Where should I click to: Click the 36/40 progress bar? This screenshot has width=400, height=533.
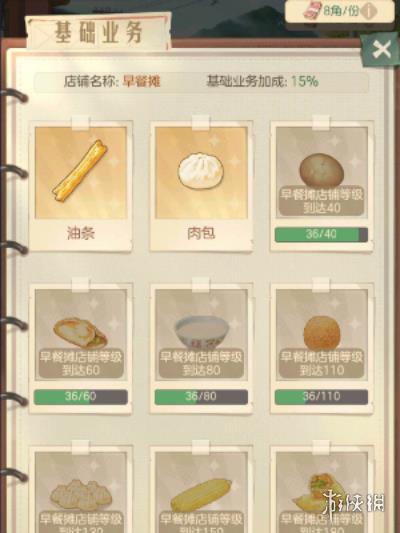[x=321, y=235]
